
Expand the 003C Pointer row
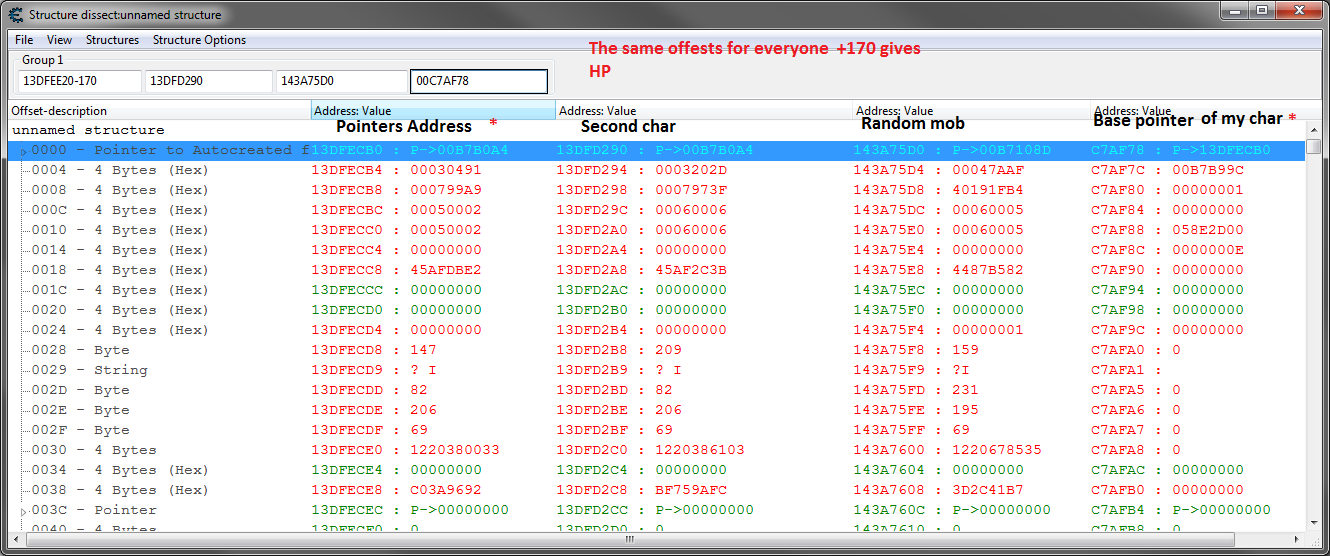23,511
